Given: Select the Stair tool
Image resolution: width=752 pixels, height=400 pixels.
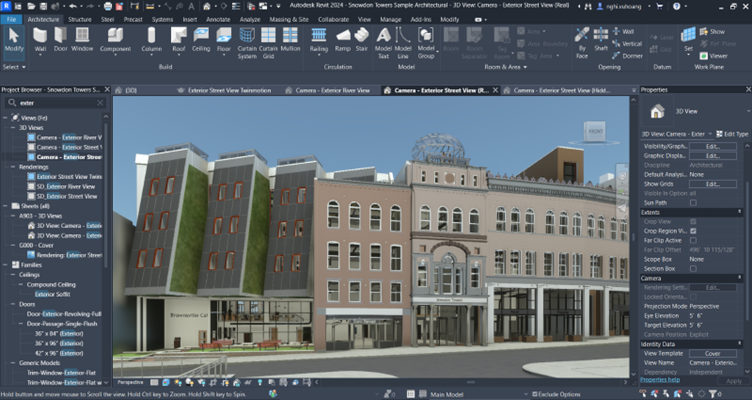Looking at the screenshot, I should click(x=362, y=39).
